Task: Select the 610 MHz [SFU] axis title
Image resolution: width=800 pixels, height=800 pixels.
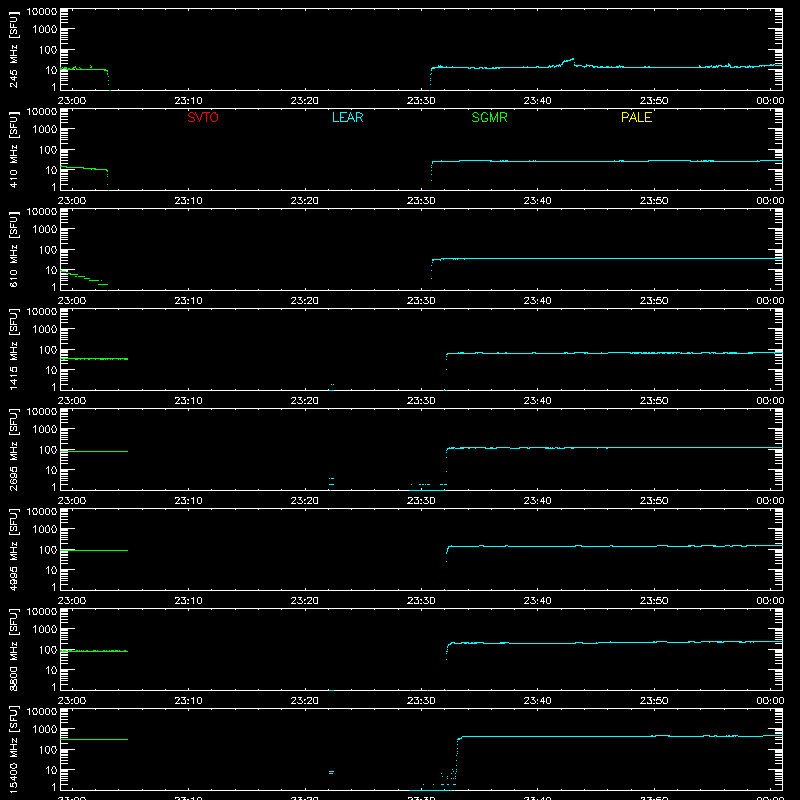Action: [14, 249]
